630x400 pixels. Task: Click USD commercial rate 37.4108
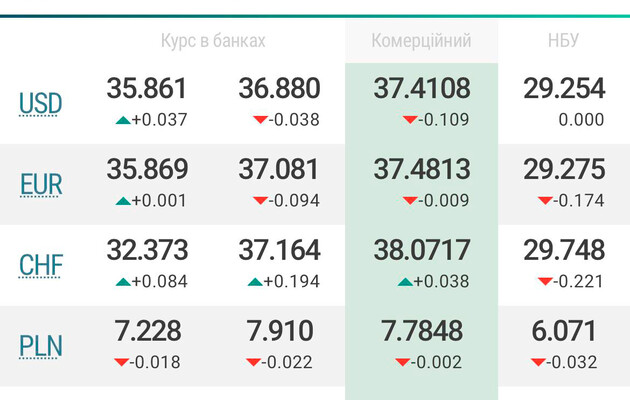421,88
